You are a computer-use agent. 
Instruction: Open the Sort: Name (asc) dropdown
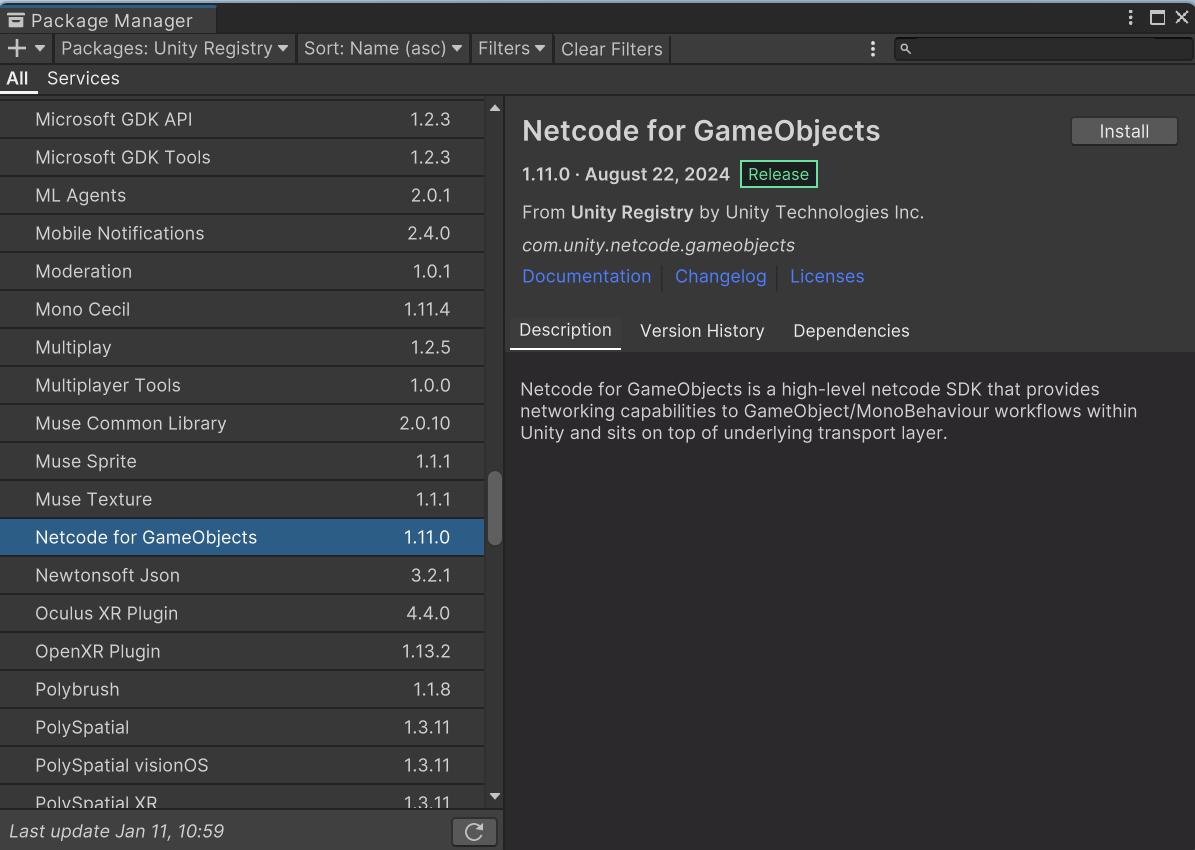383,48
